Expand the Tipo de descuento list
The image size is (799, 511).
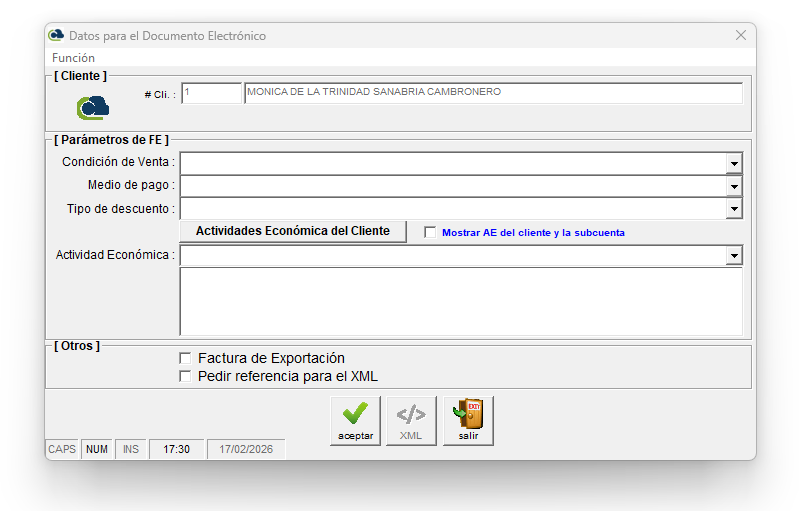pos(734,209)
